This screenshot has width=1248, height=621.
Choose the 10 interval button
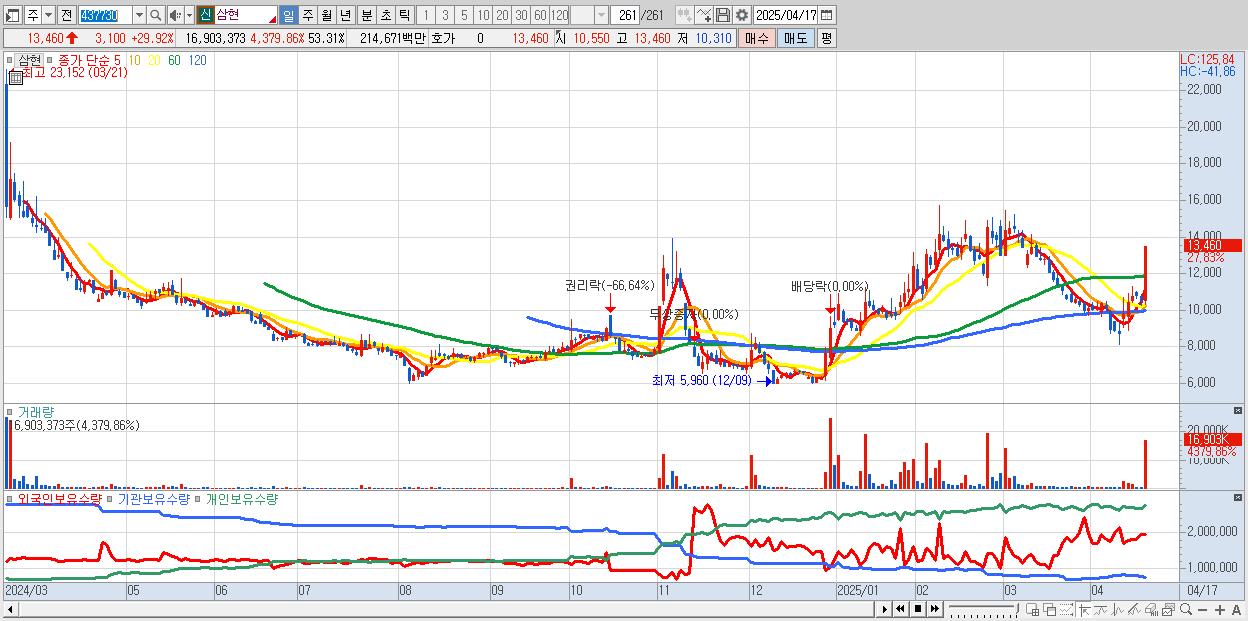coord(483,15)
